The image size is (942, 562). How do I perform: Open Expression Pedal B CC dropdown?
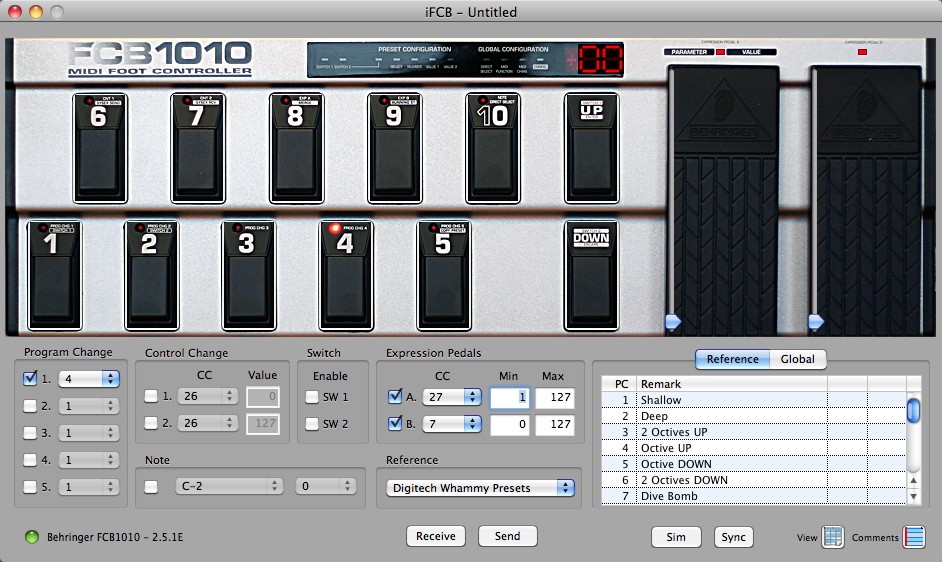(452, 424)
